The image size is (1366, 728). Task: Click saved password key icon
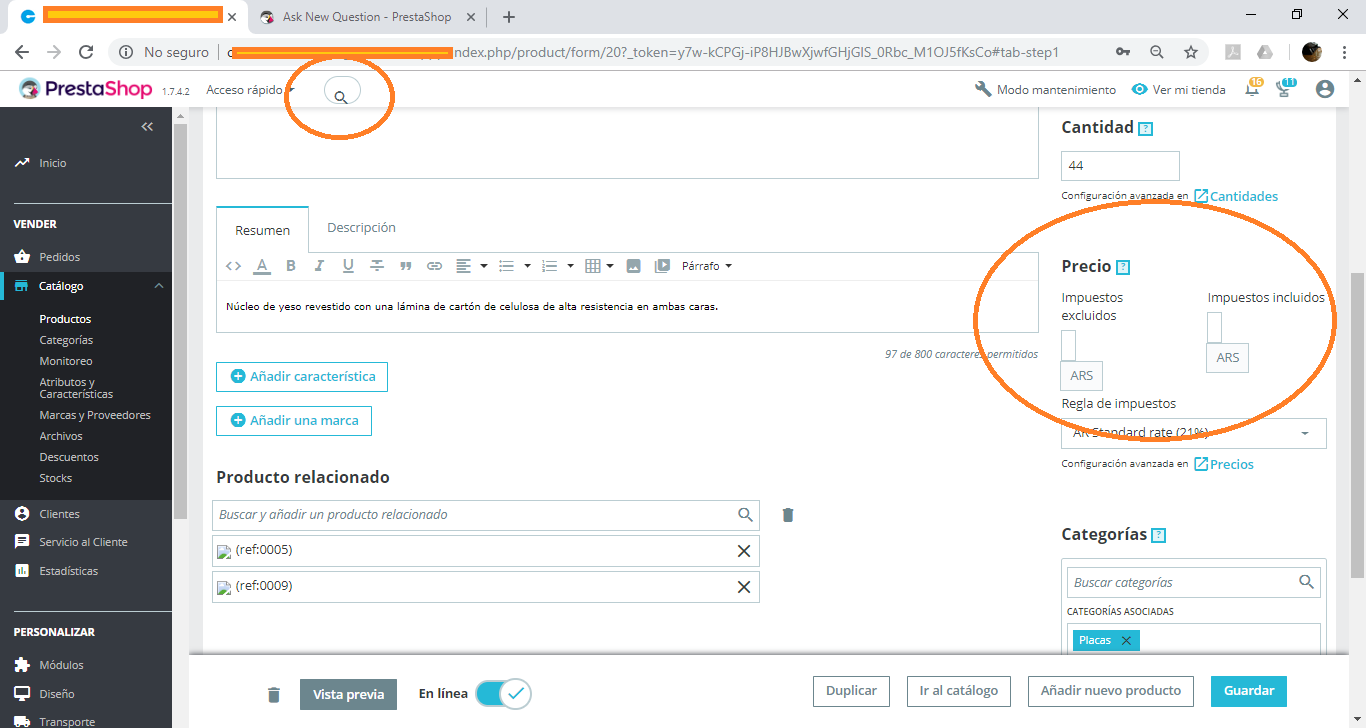pyautogui.click(x=1123, y=52)
